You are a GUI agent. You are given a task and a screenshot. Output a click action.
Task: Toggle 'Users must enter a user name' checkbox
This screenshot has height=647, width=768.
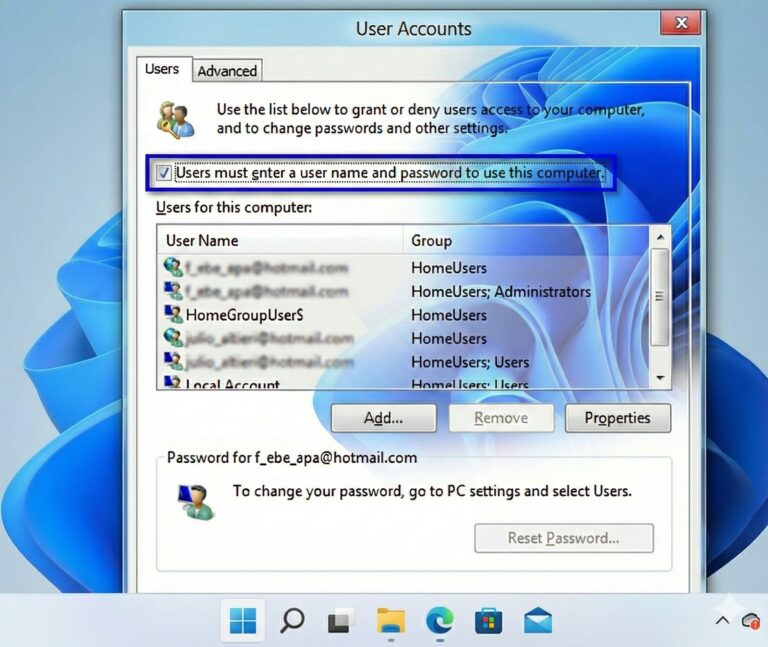[164, 173]
